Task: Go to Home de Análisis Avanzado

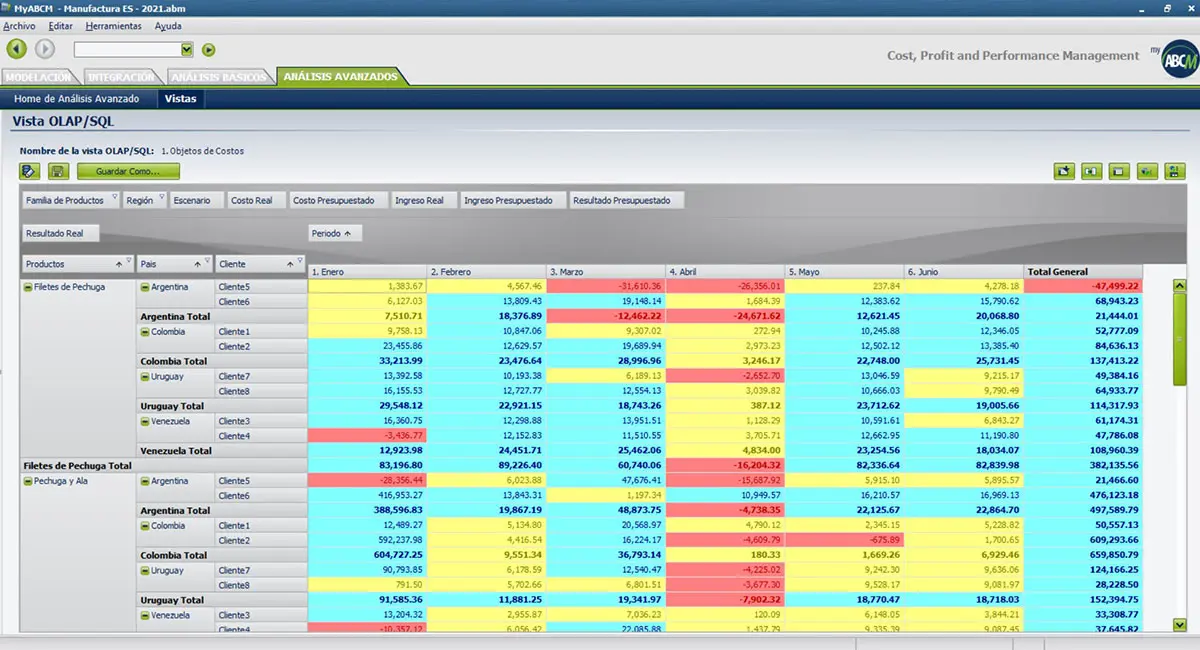Action: pos(77,99)
